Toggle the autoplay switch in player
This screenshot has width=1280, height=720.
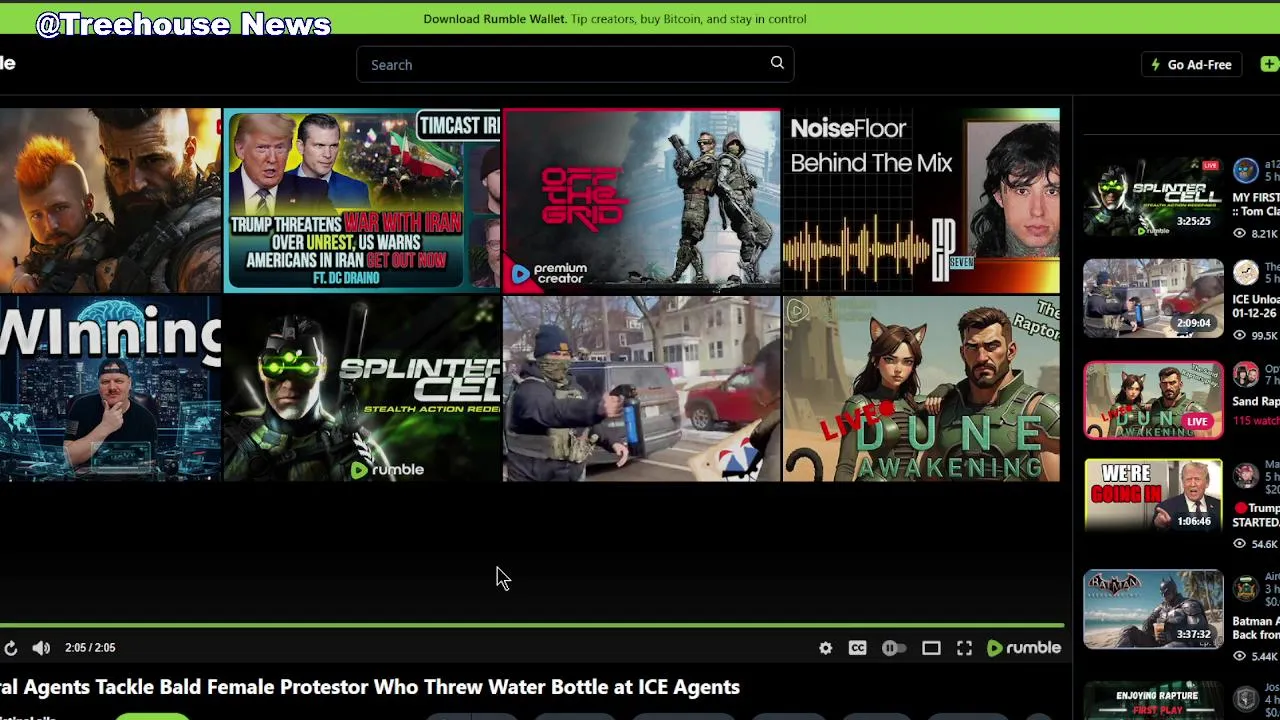tap(894, 648)
